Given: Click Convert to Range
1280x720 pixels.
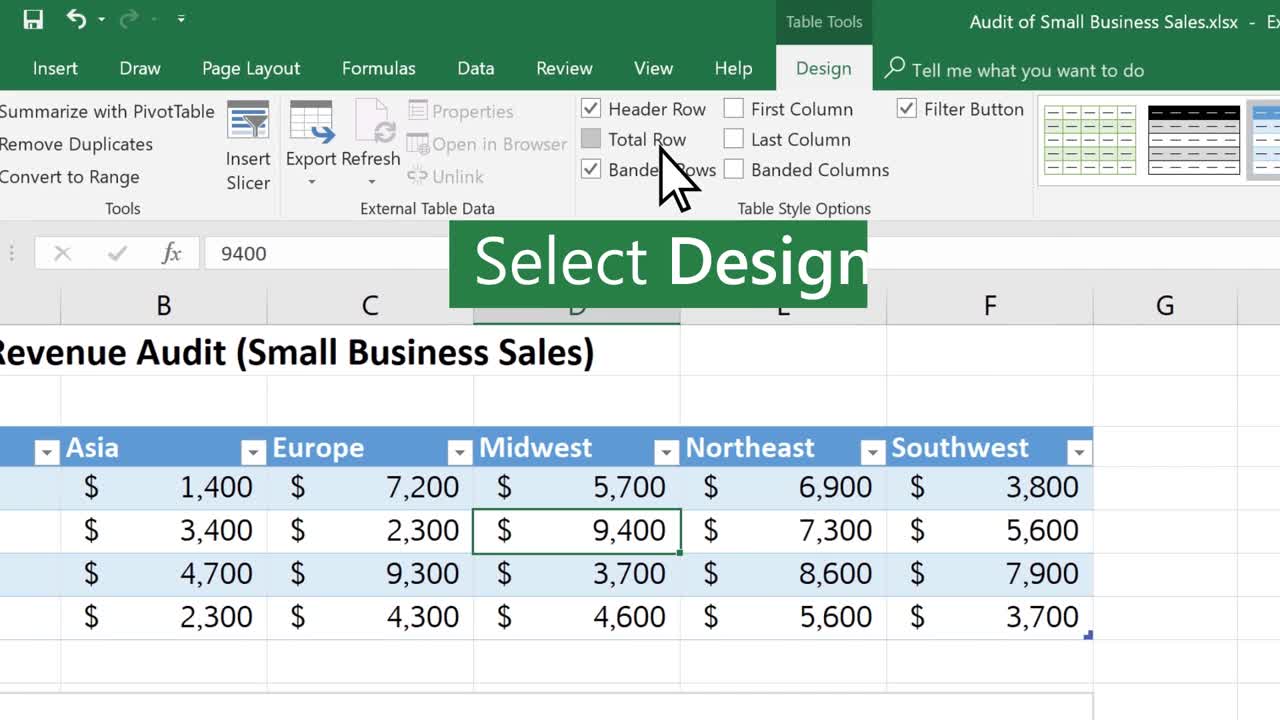Looking at the screenshot, I should pyautogui.click(x=69, y=177).
